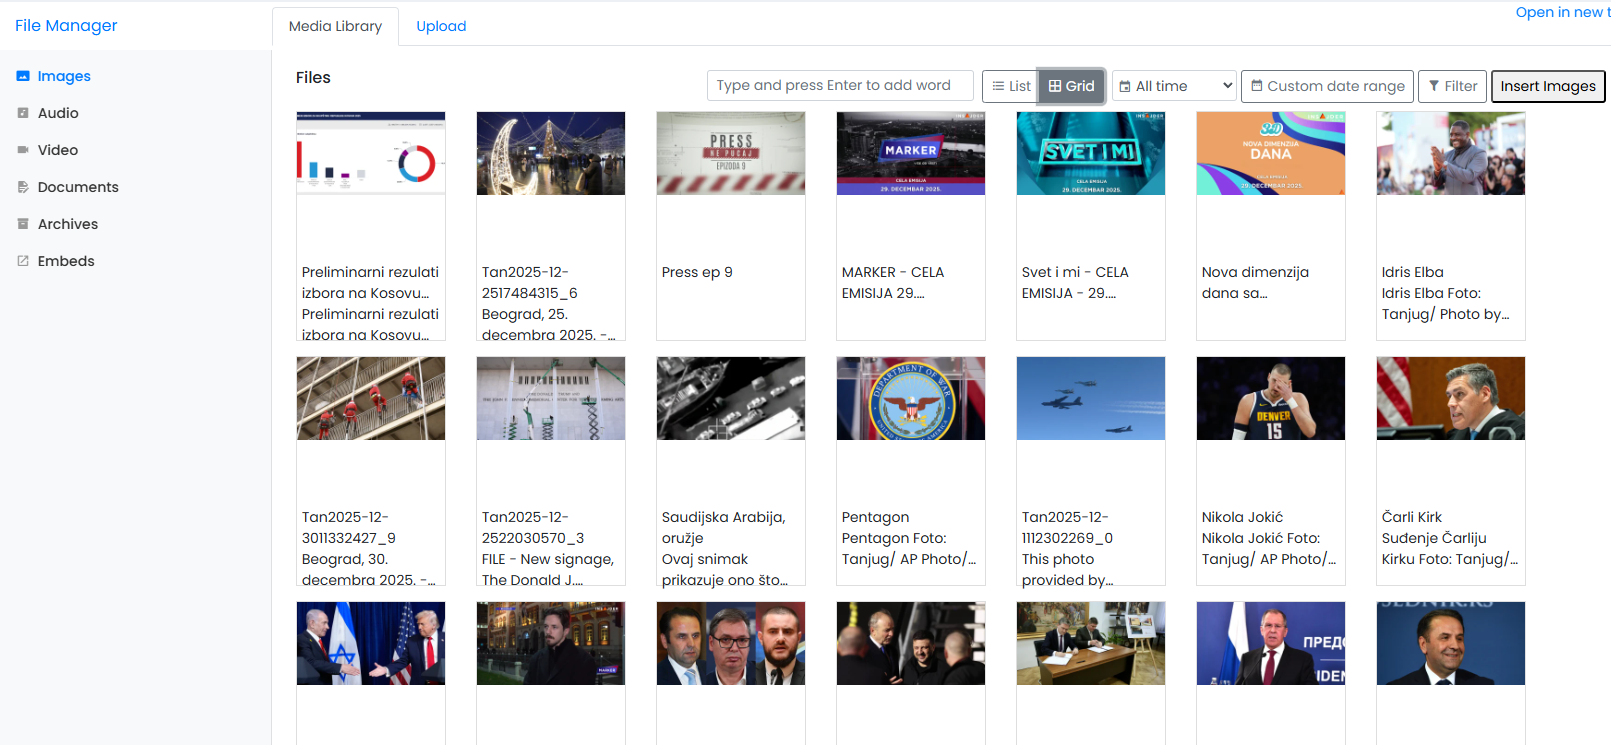1611x745 pixels.
Task: Select the Tan2025-12-2522030570_3 signage thumbnail
Action: coord(551,398)
